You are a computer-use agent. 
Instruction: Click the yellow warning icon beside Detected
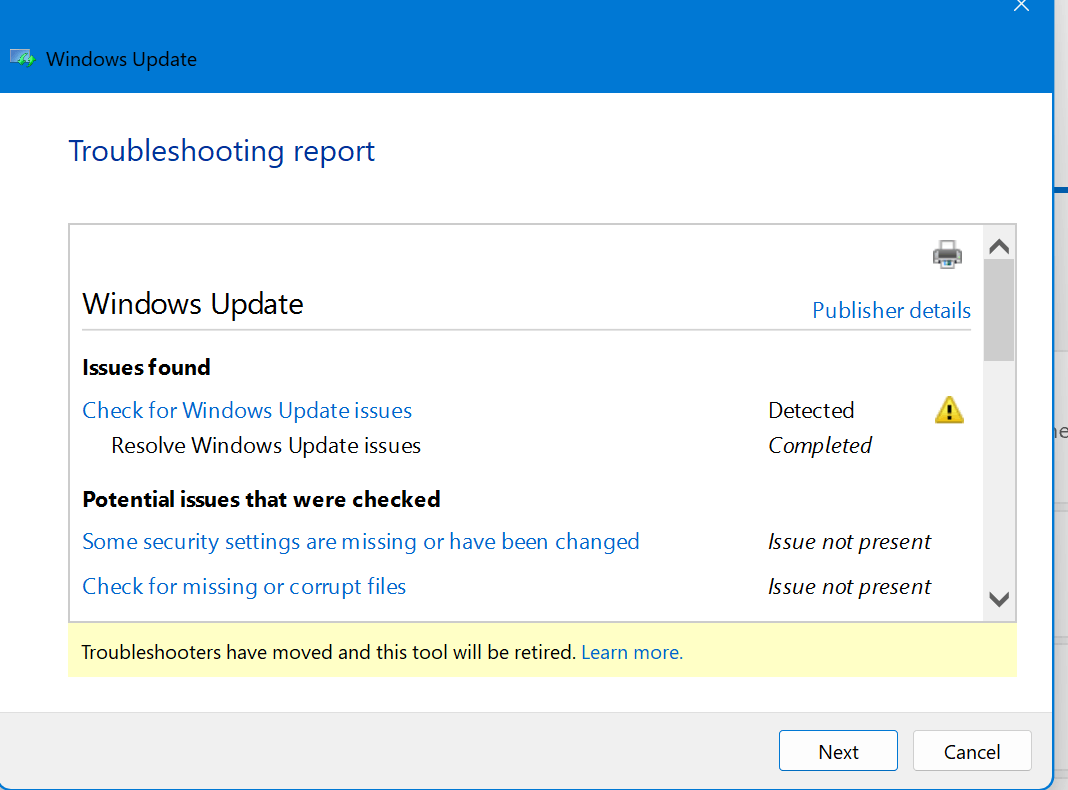(949, 410)
